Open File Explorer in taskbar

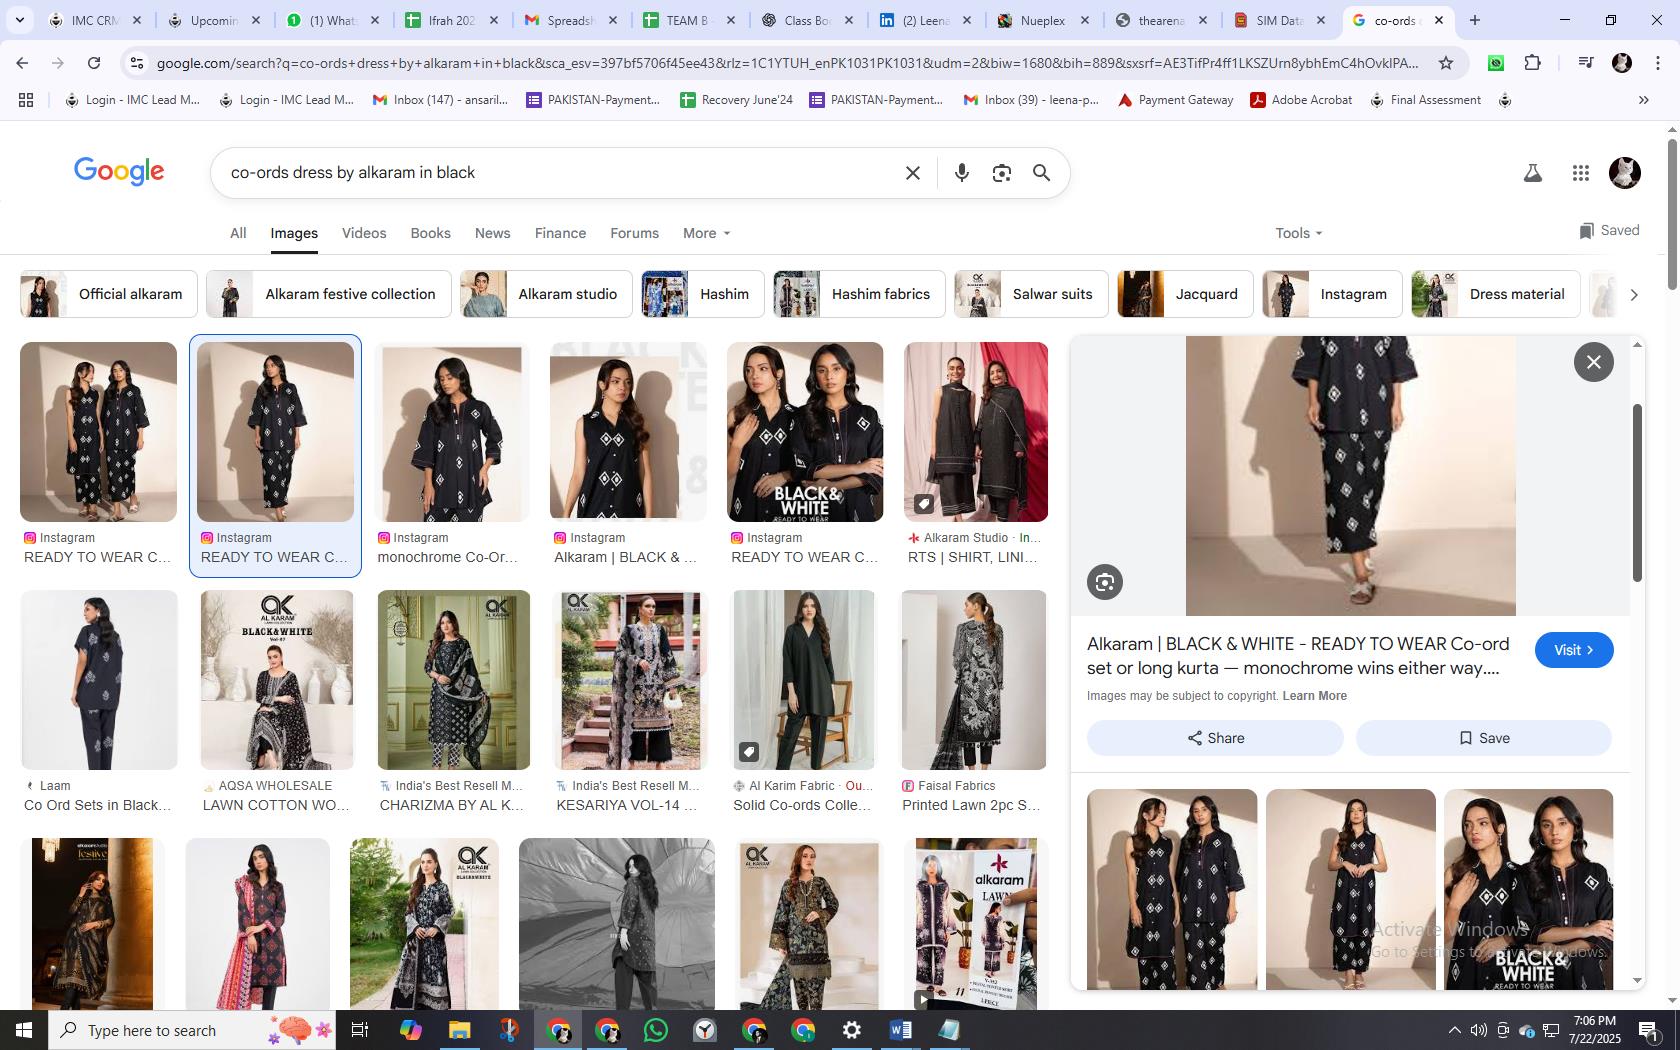(x=459, y=1030)
